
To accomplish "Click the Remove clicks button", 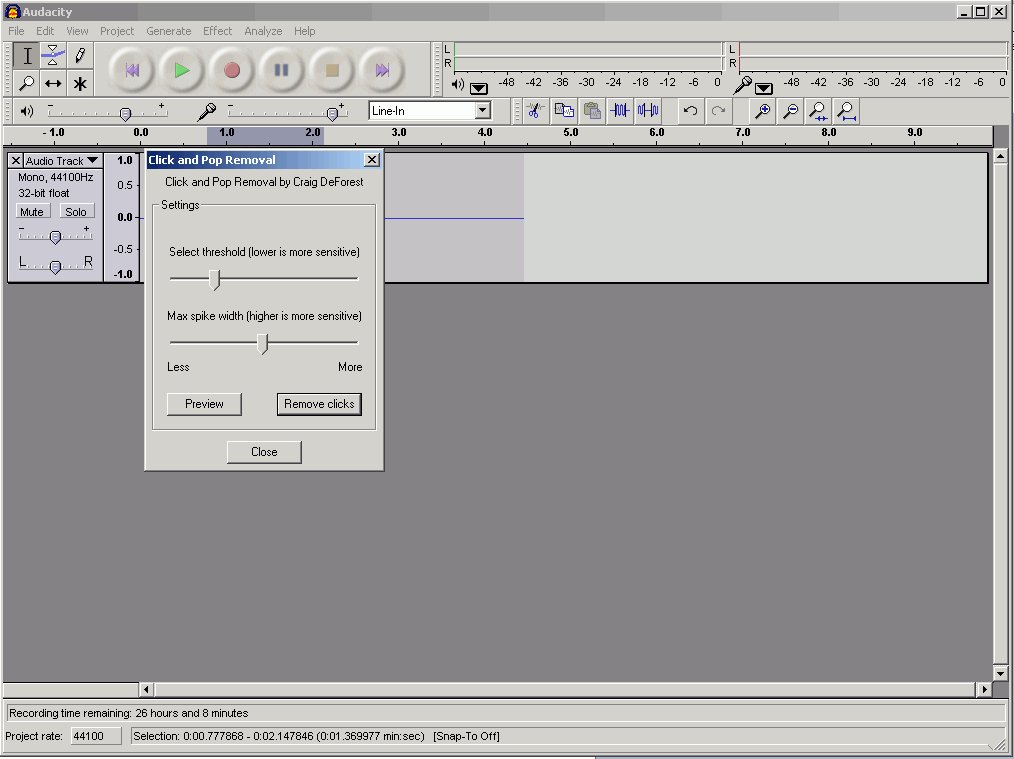I will [x=319, y=404].
